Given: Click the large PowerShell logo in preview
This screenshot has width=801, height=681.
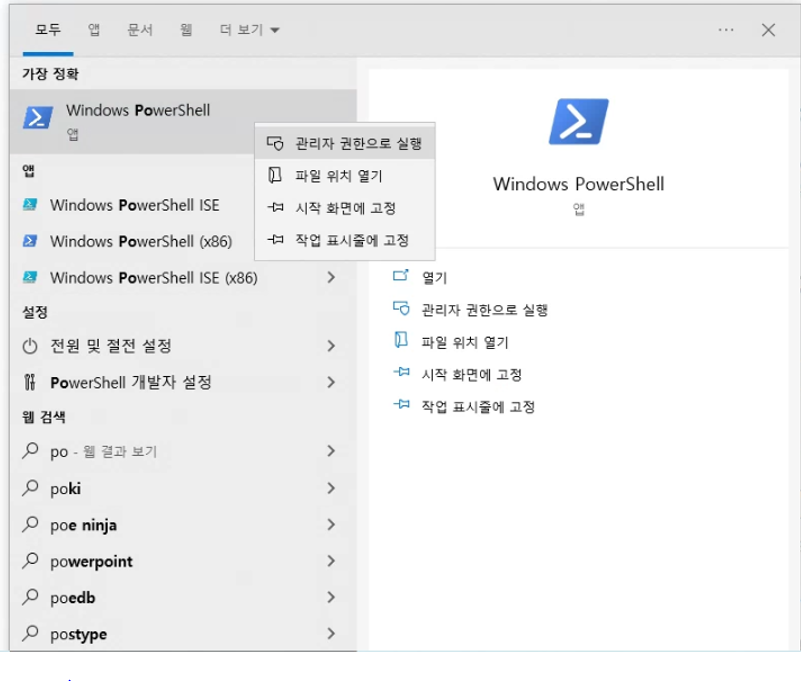Looking at the screenshot, I should pyautogui.click(x=578, y=122).
